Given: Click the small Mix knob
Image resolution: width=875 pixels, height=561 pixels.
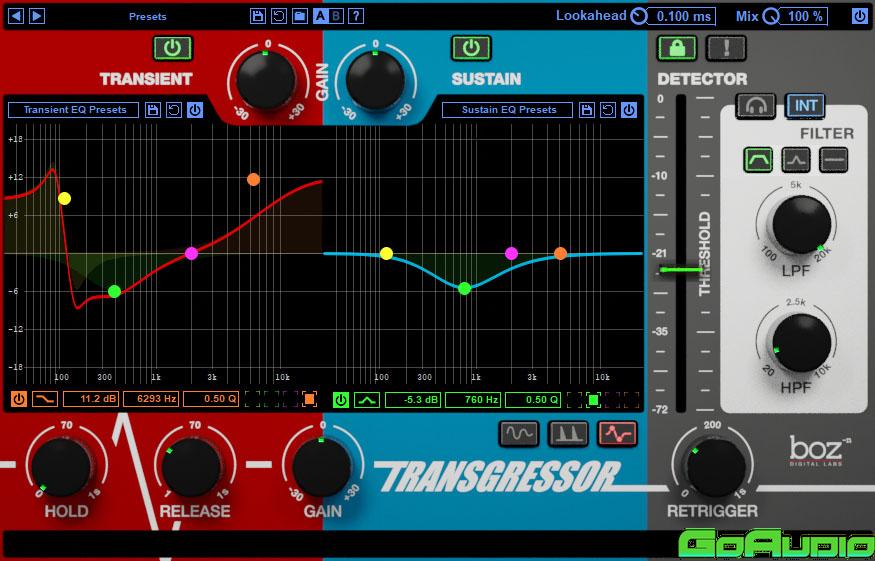Looking at the screenshot, I should coord(771,17).
